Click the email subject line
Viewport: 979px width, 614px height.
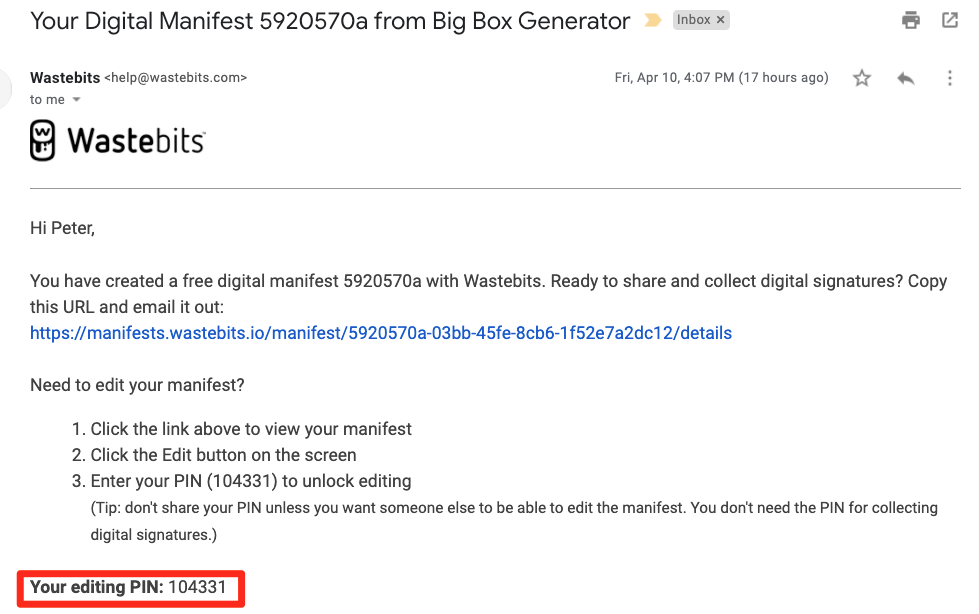point(330,21)
